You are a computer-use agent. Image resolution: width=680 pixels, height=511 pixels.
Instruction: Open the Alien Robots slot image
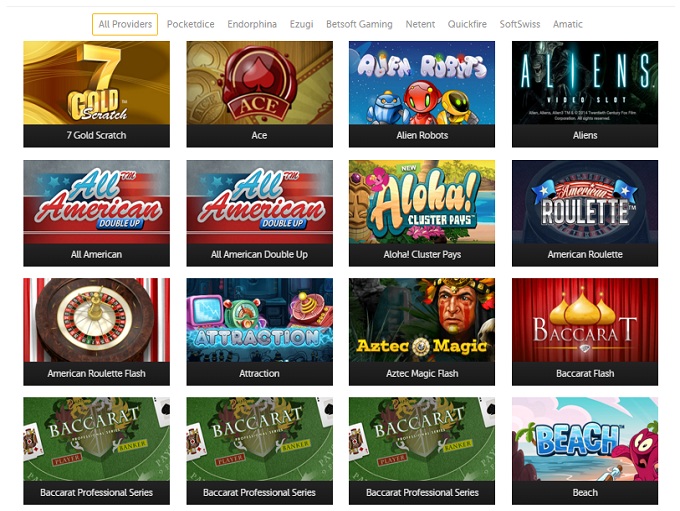[422, 83]
